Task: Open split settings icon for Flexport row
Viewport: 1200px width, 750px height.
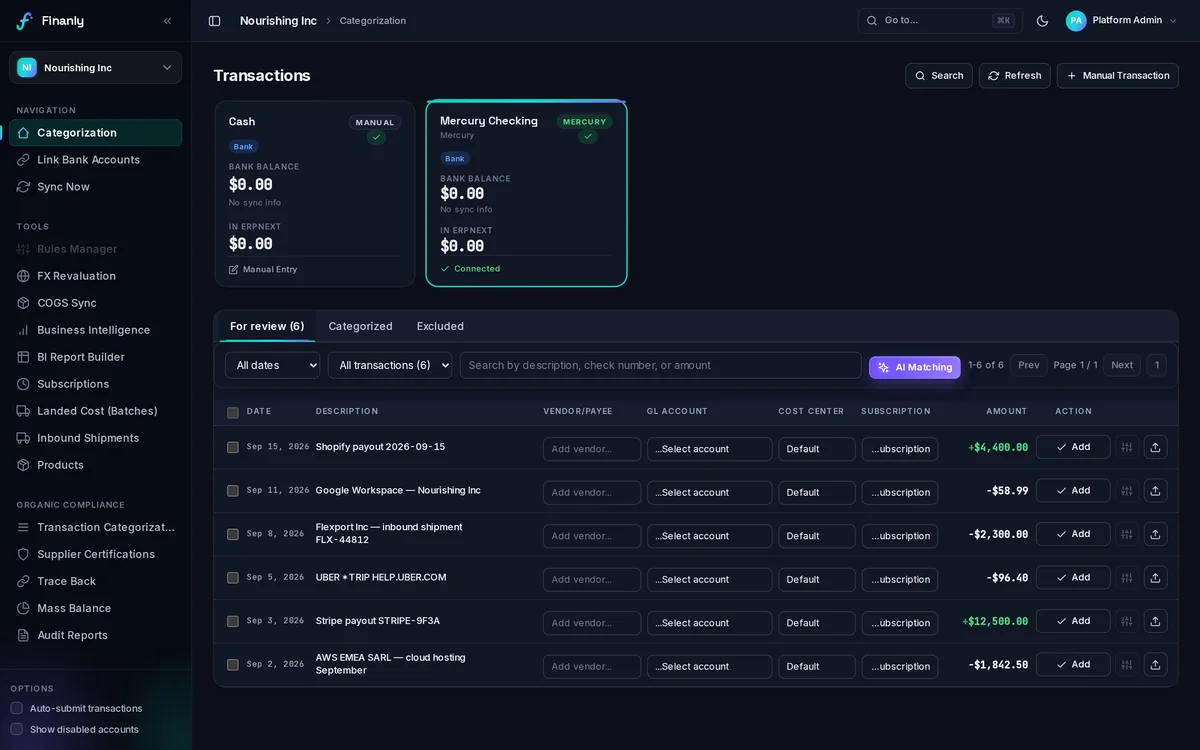Action: point(1127,534)
